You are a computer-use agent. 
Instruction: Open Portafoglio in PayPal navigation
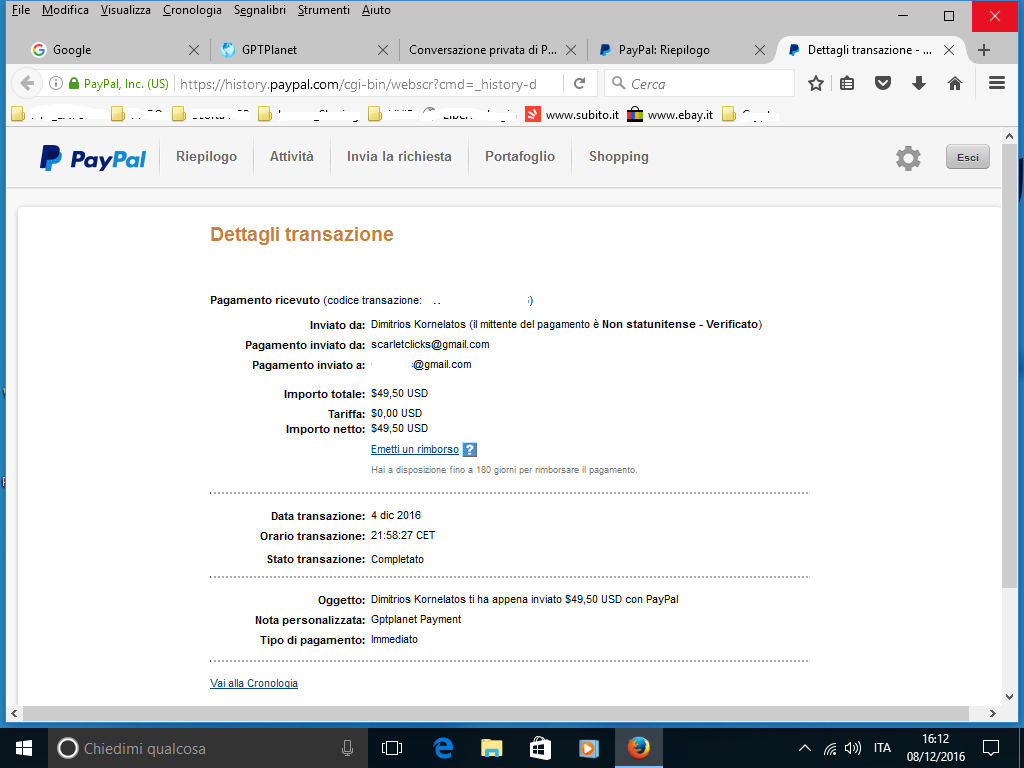click(x=520, y=157)
